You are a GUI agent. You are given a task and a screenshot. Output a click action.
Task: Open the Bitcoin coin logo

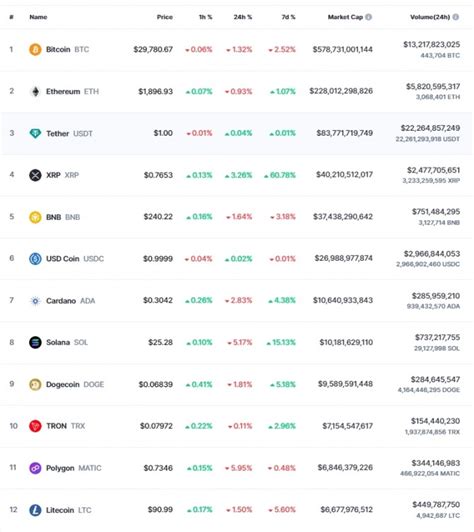point(35,50)
